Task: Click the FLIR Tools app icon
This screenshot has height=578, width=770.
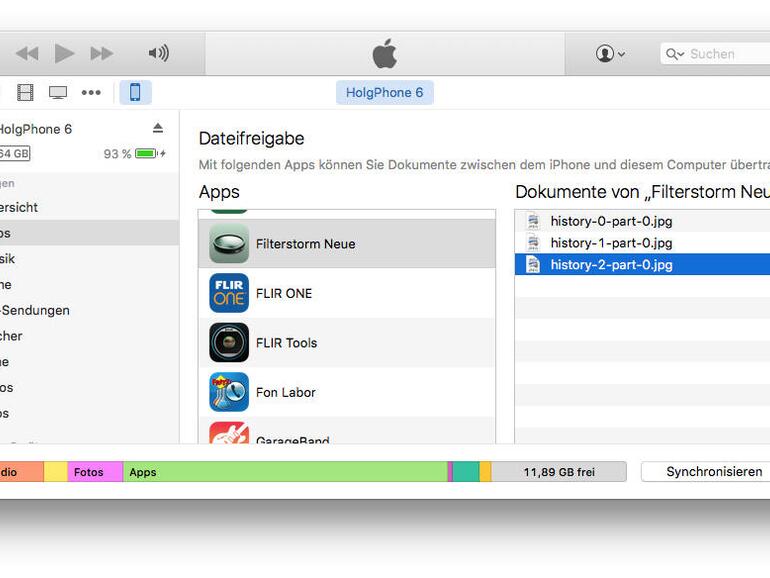Action: 229,343
